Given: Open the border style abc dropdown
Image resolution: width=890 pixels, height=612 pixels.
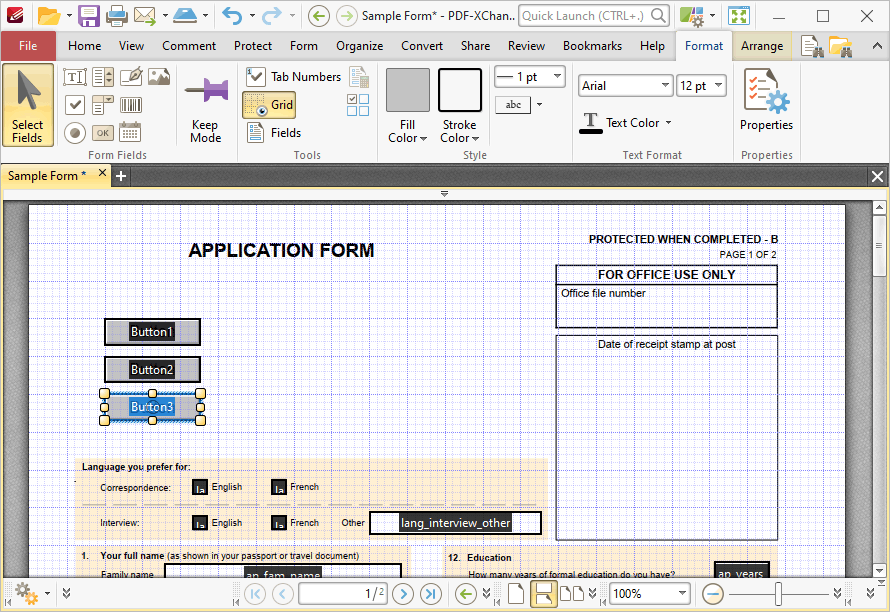Looking at the screenshot, I should point(539,104).
